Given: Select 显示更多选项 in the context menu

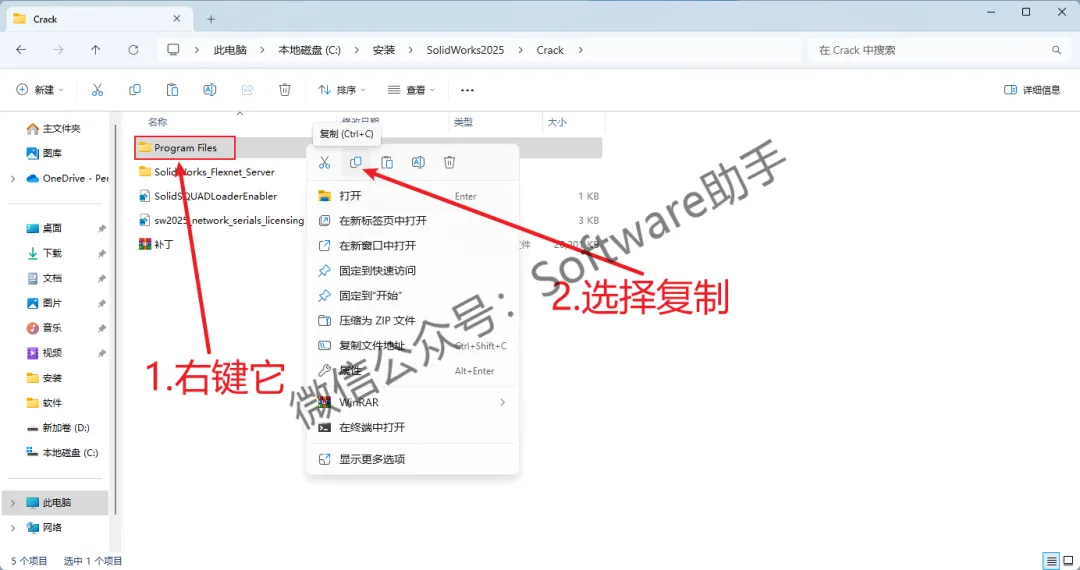Looking at the screenshot, I should point(413,459).
